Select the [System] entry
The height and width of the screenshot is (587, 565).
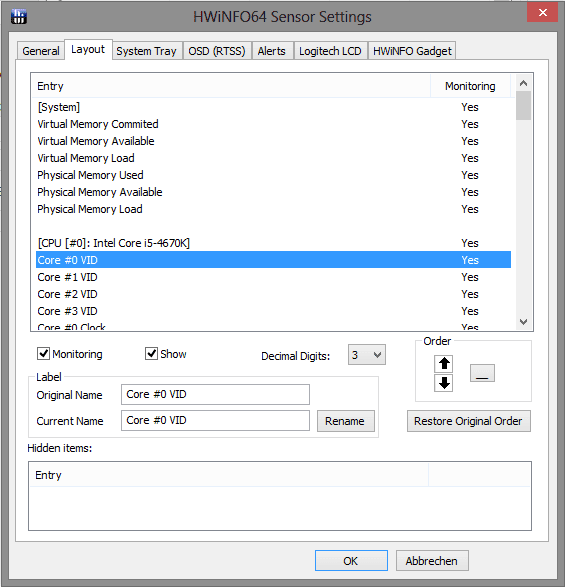[273, 107]
